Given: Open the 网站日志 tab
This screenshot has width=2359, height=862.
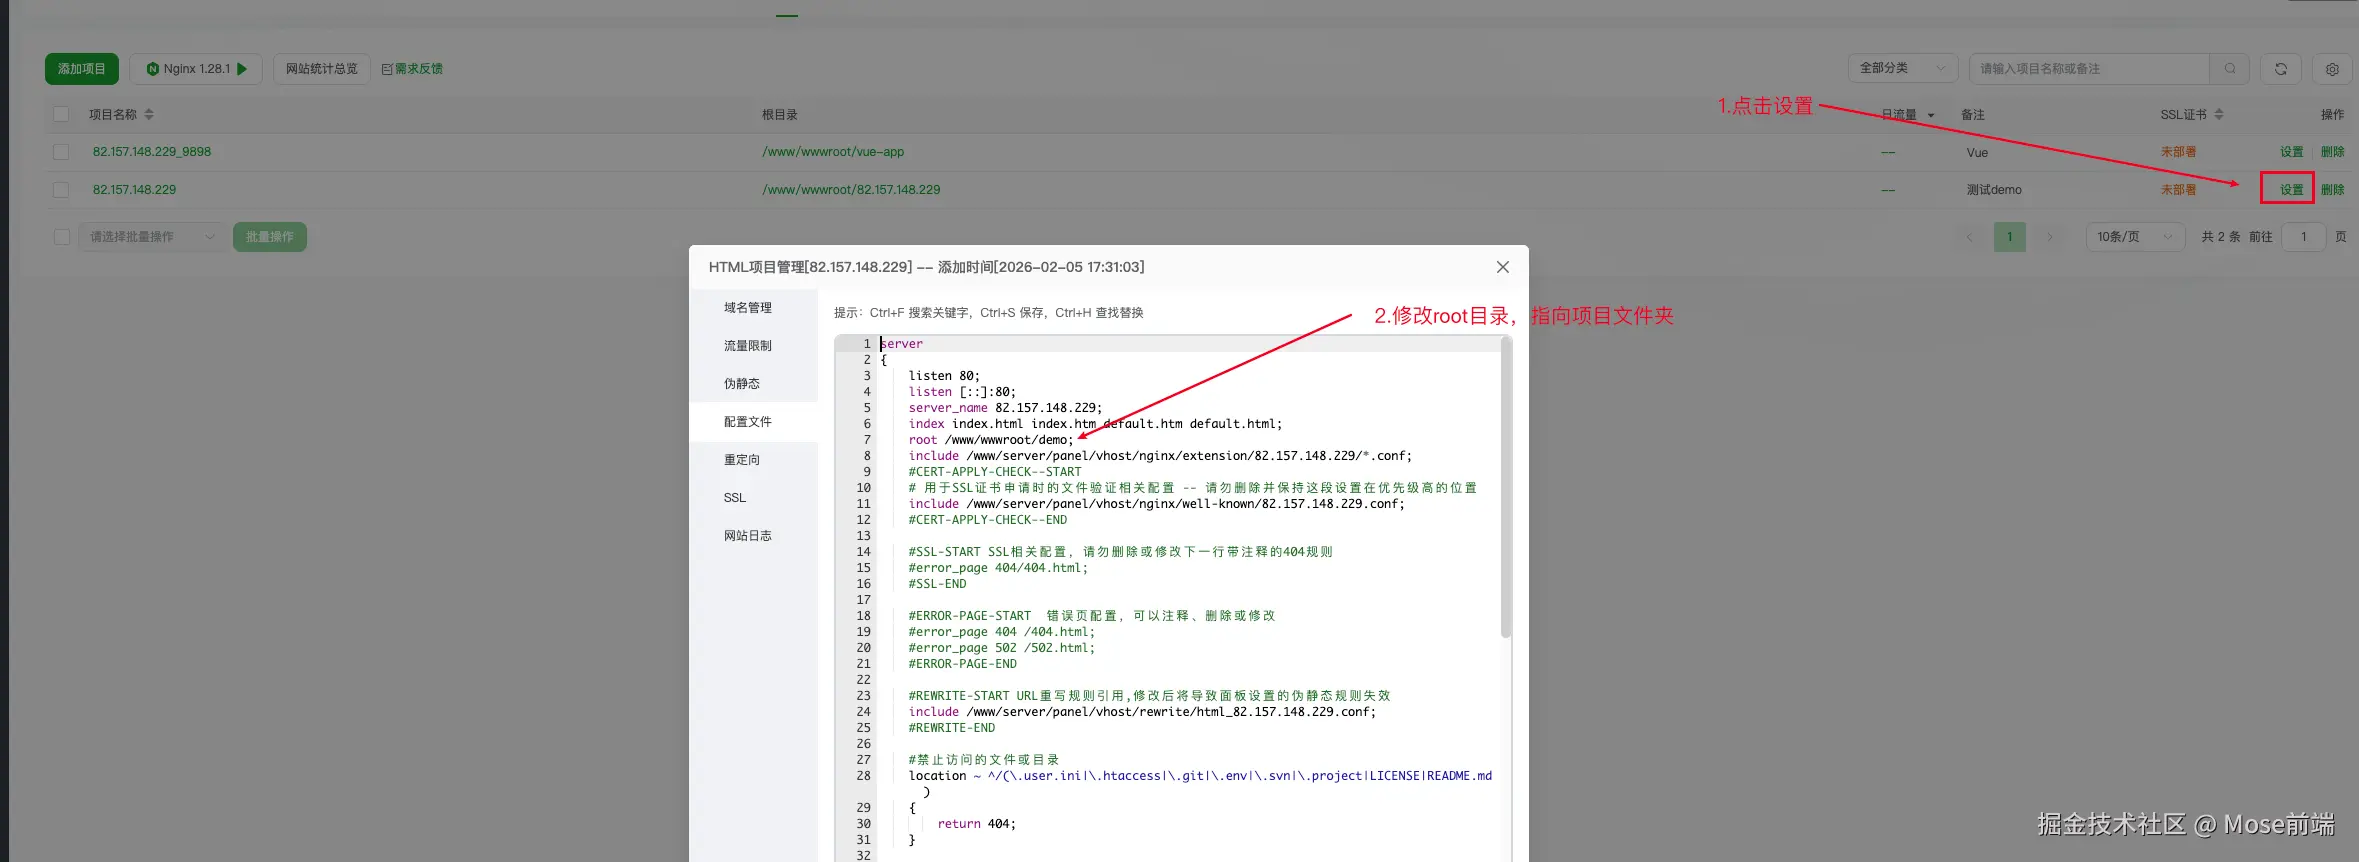Looking at the screenshot, I should tap(748, 536).
